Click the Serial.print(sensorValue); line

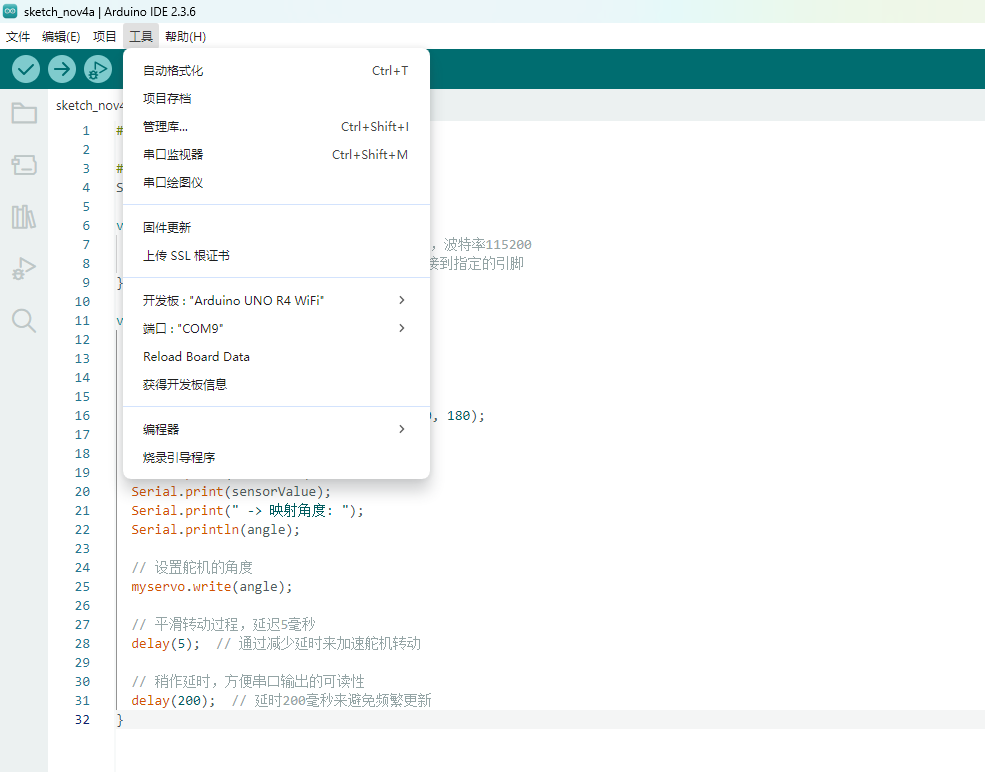tap(231, 491)
